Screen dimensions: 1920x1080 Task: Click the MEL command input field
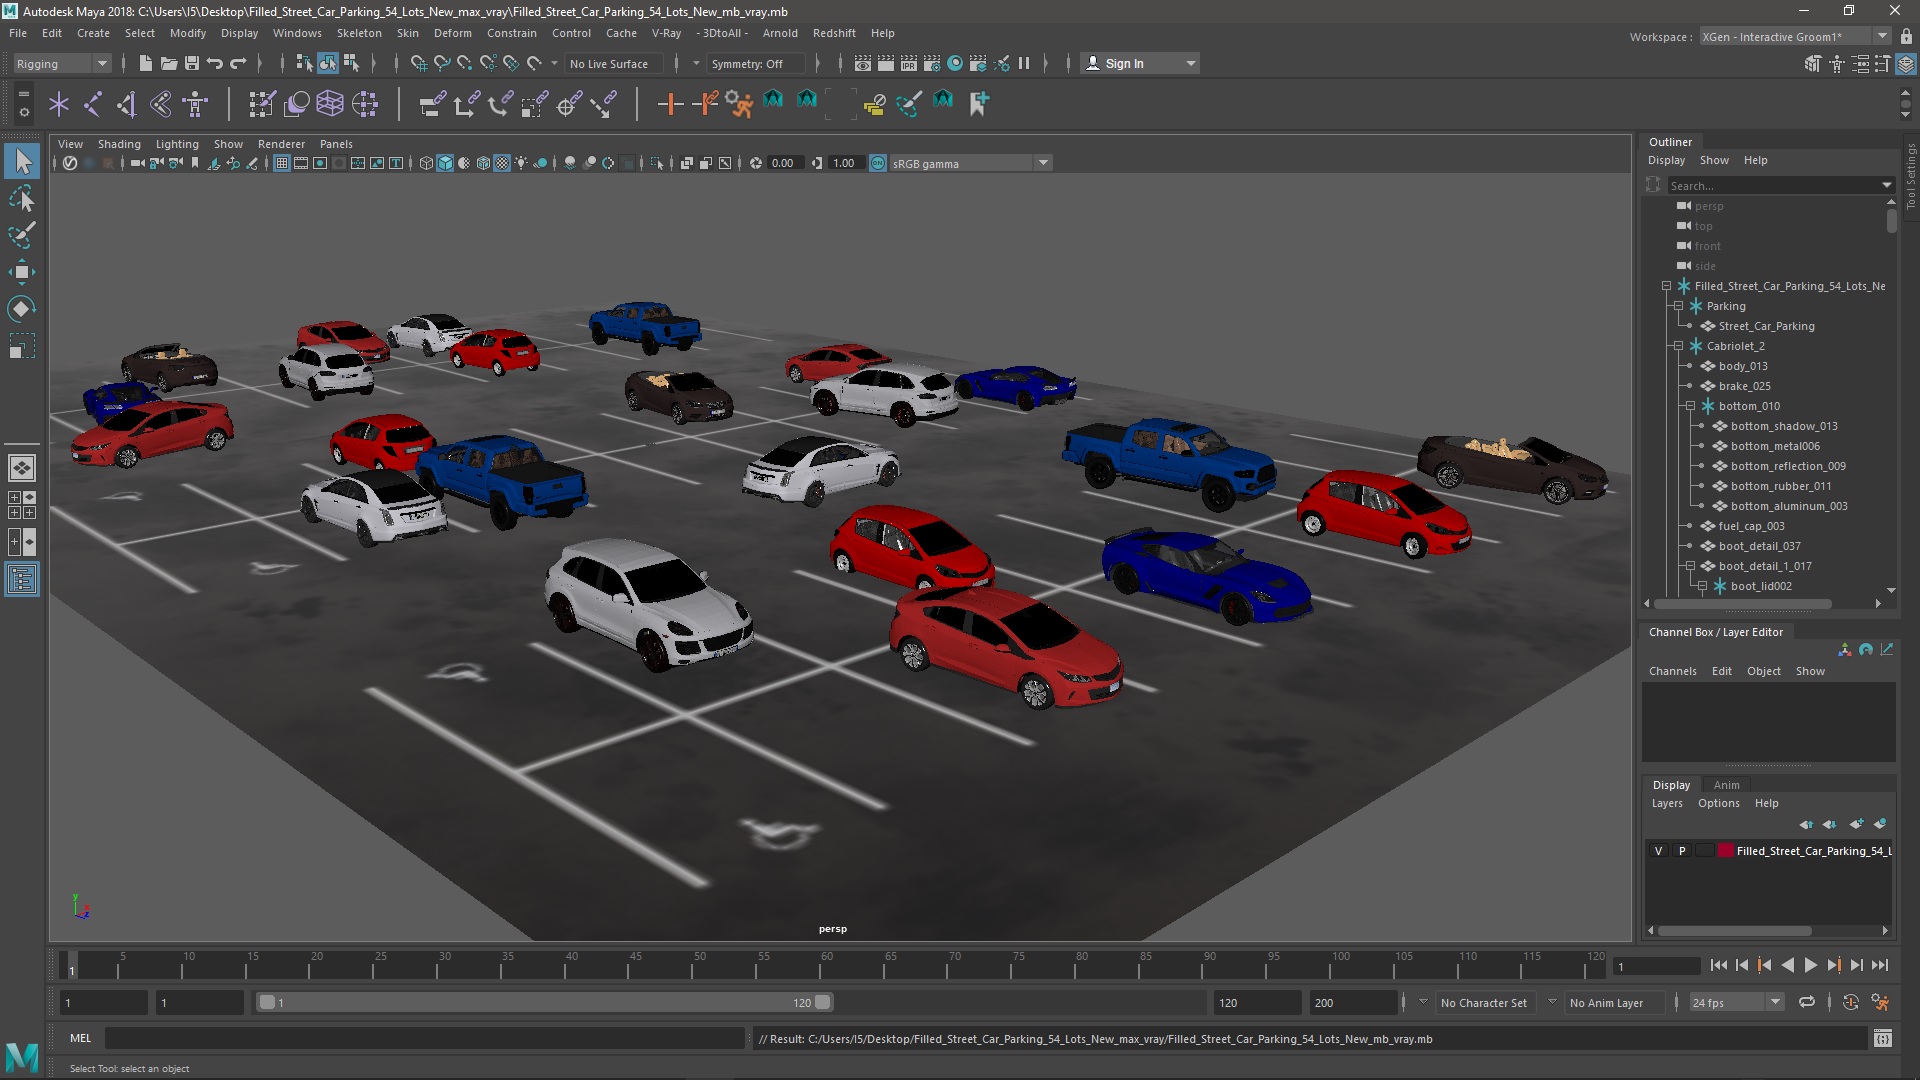point(425,1039)
